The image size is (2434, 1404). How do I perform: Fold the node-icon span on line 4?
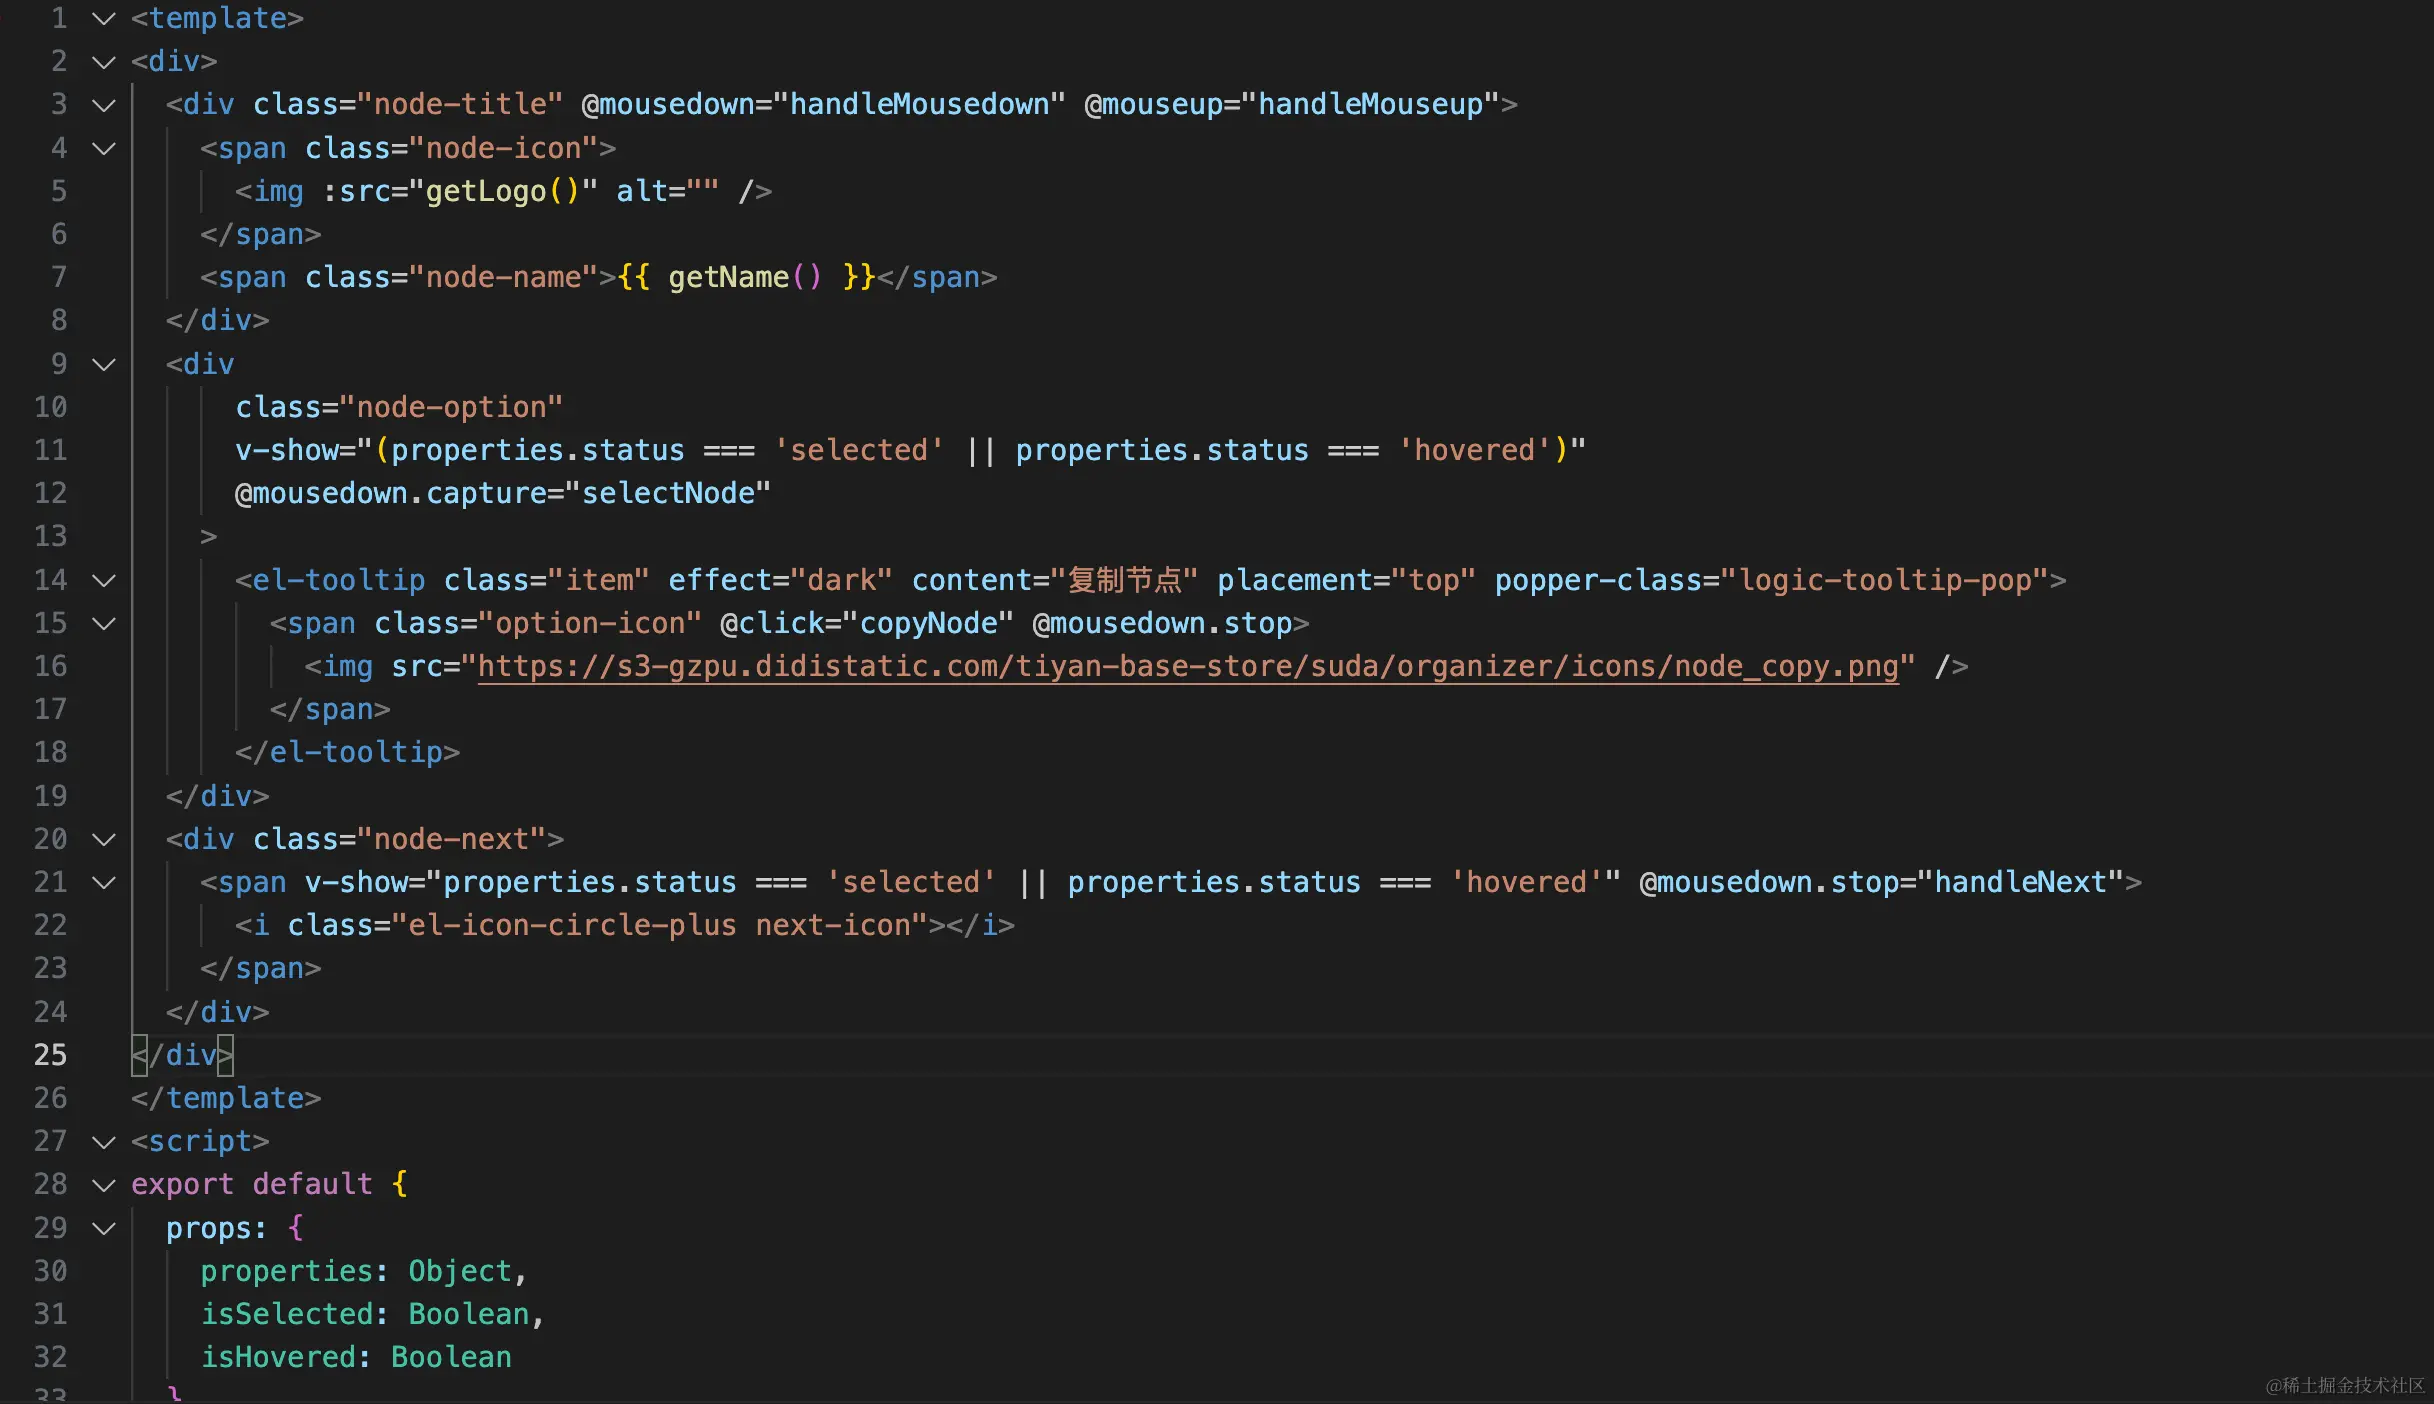[104, 148]
